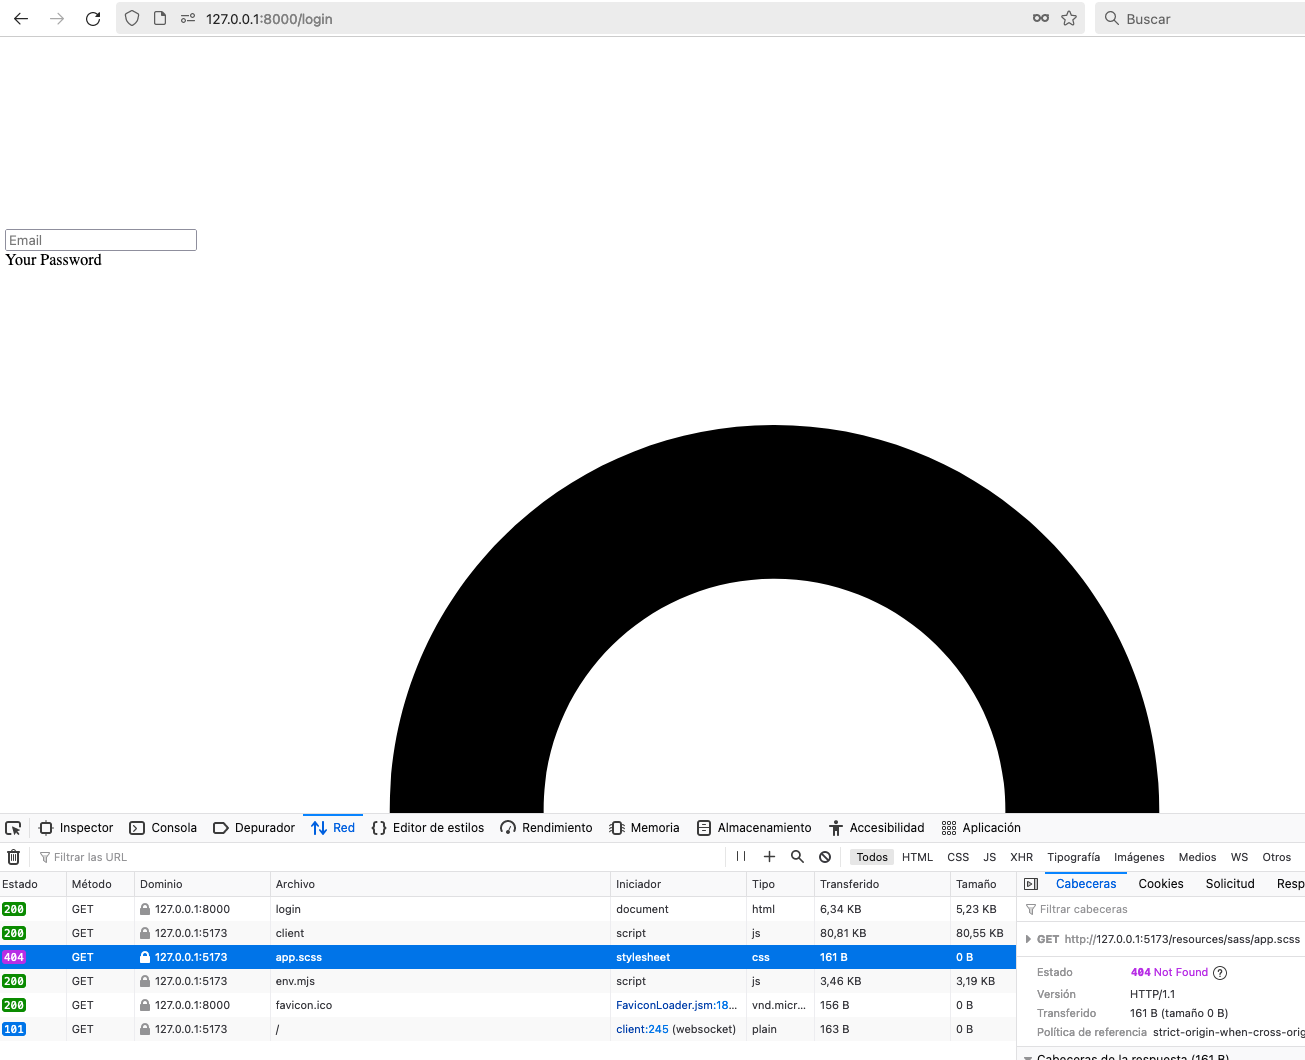Viewport: 1305px width, 1060px height.
Task: Open the client:245 websocket initiator link
Action: coord(641,1029)
